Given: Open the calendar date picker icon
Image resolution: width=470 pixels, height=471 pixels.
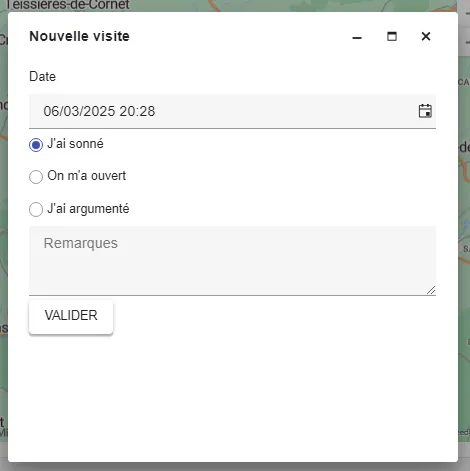Looking at the screenshot, I should tap(425, 111).
